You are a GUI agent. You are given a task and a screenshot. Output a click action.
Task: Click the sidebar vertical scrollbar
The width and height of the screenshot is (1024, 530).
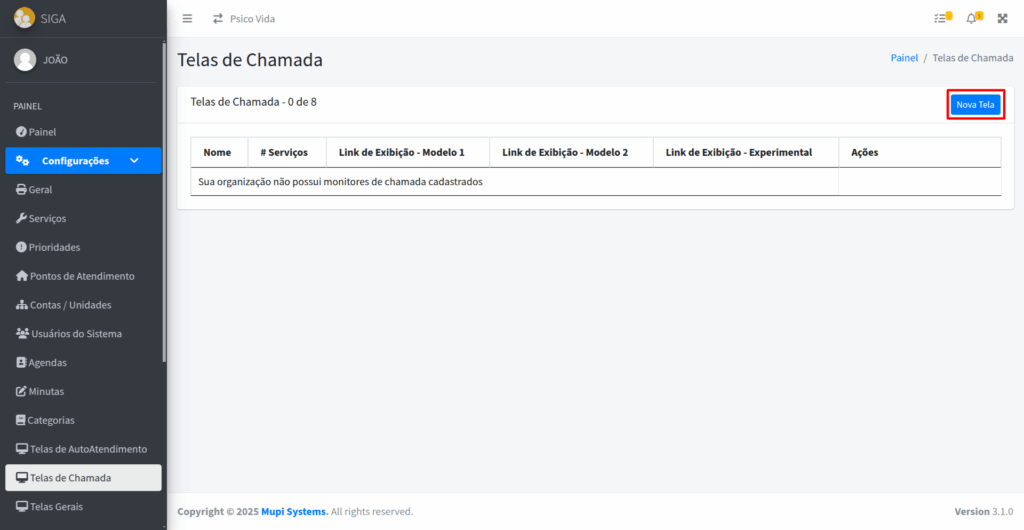[164, 202]
